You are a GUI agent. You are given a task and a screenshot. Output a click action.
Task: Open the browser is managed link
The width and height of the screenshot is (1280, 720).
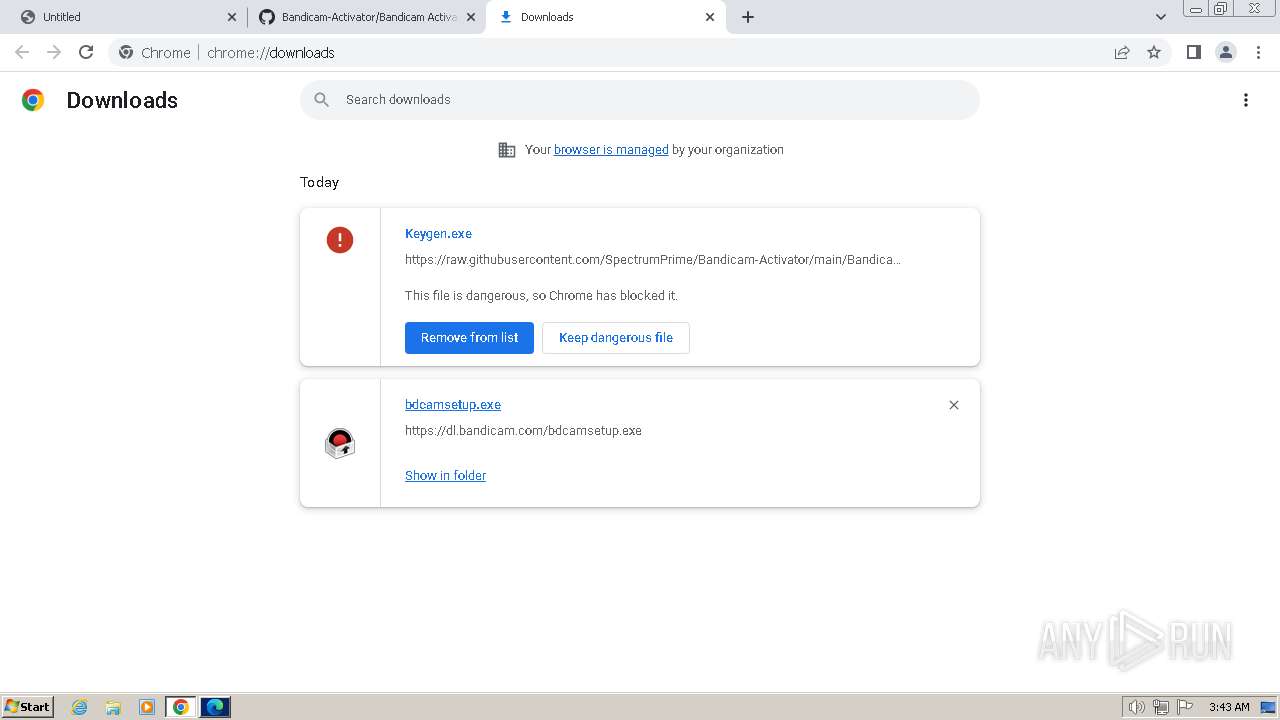pos(611,150)
